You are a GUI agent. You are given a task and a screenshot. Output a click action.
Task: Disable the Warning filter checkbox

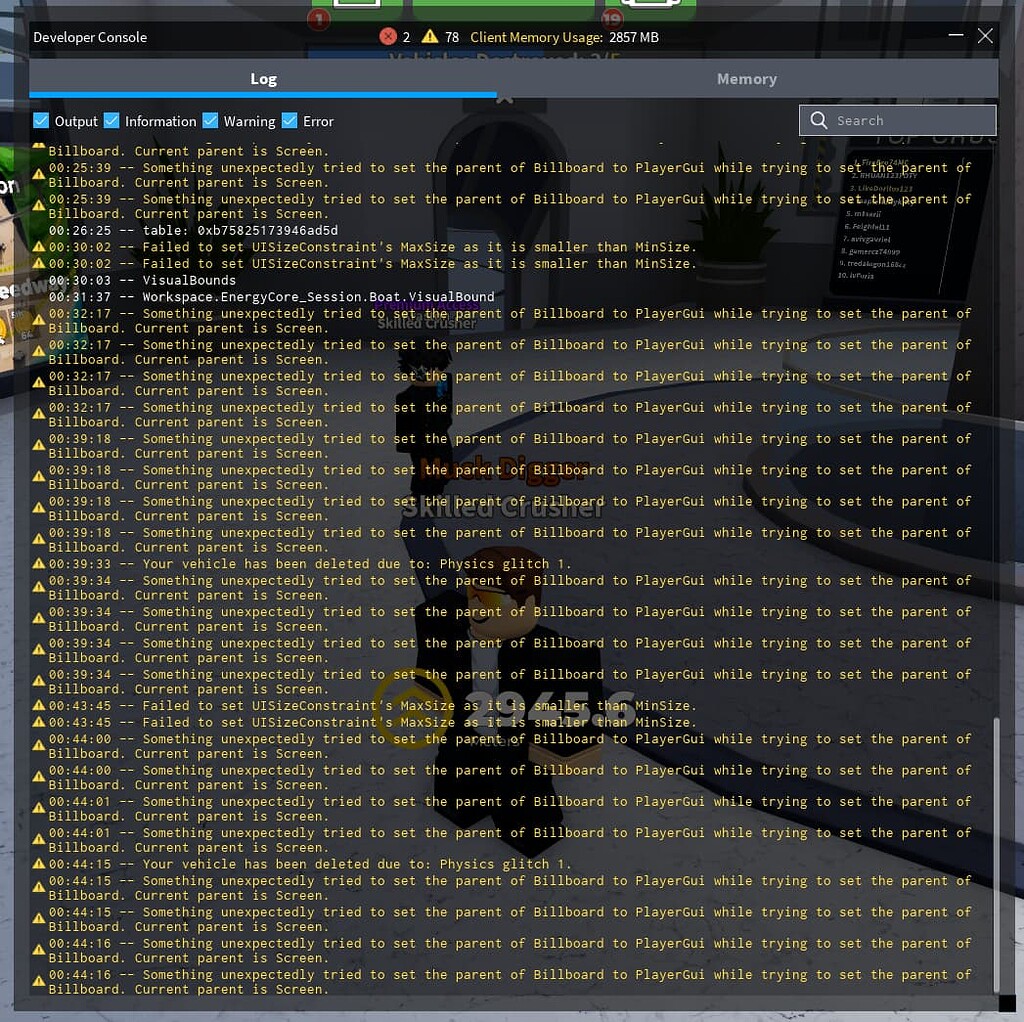tap(210, 121)
